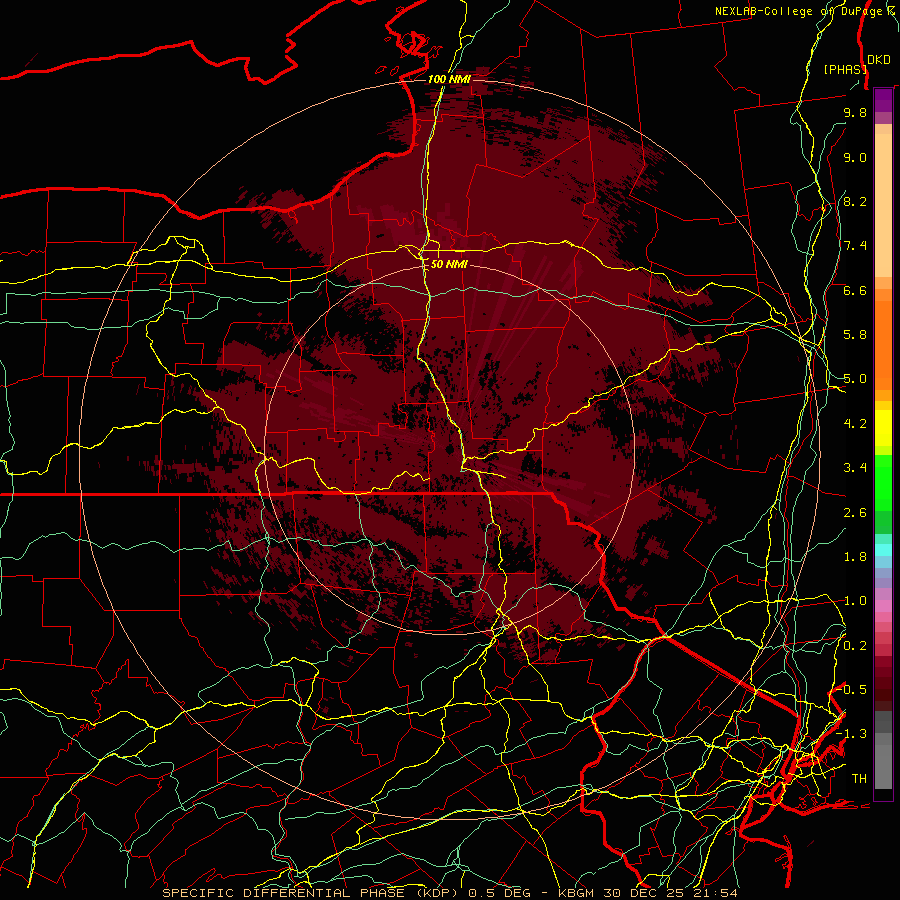Click the 1.8 value on the color scale

[855, 557]
